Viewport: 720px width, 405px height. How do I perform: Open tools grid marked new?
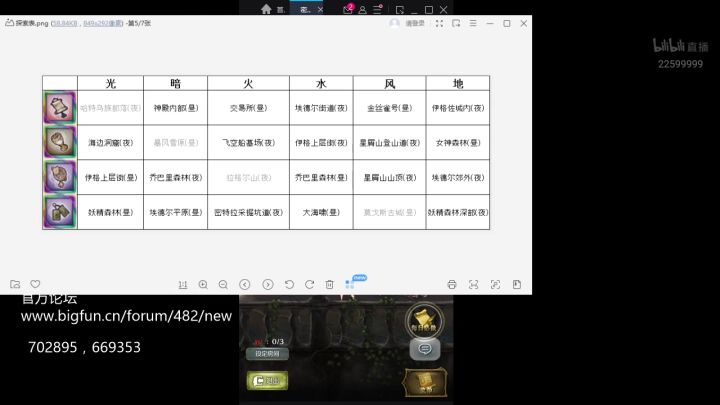click(x=350, y=285)
